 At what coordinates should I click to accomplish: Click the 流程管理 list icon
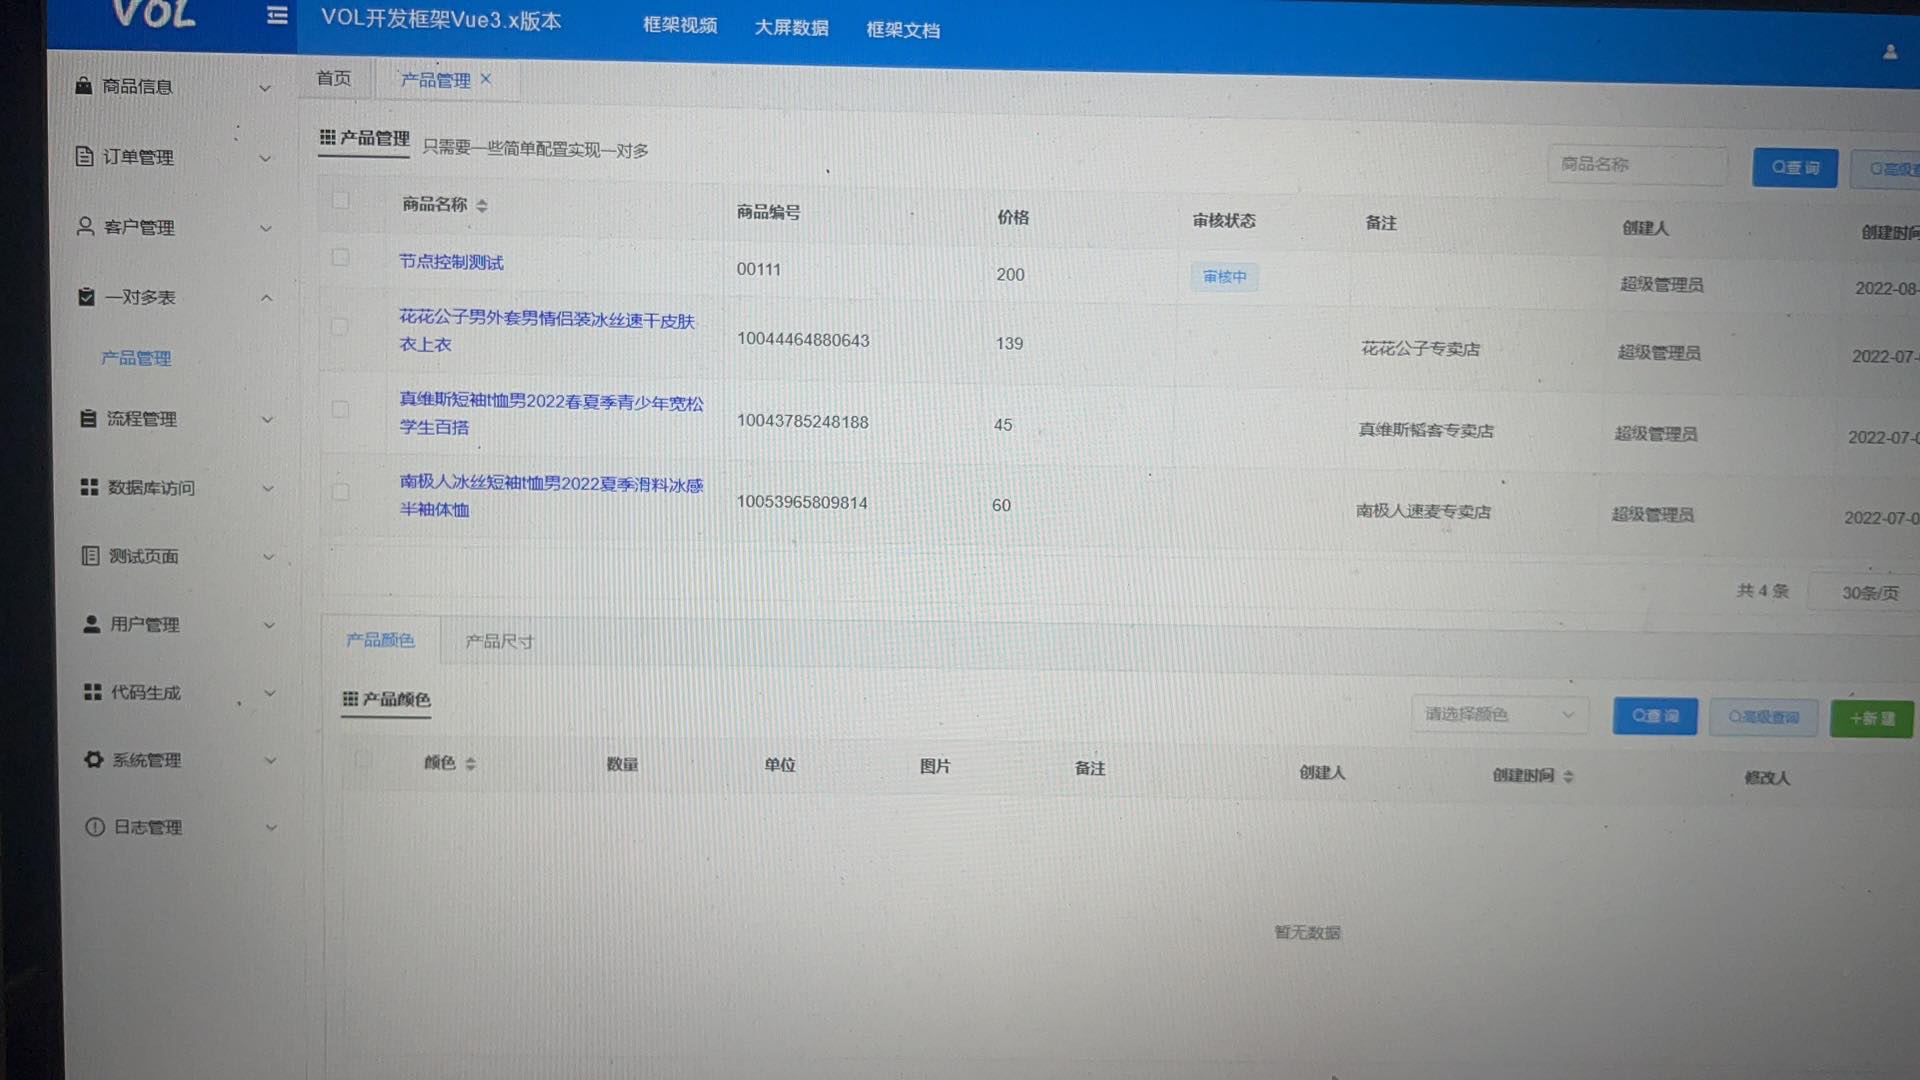pos(88,418)
